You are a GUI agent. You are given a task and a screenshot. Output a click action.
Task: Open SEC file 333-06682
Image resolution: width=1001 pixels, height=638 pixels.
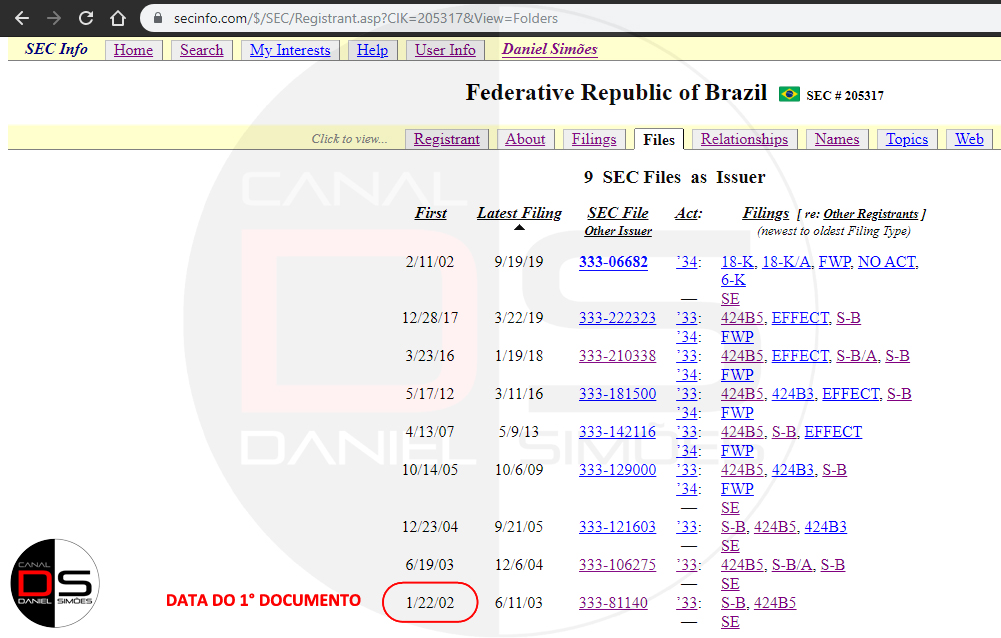613,262
